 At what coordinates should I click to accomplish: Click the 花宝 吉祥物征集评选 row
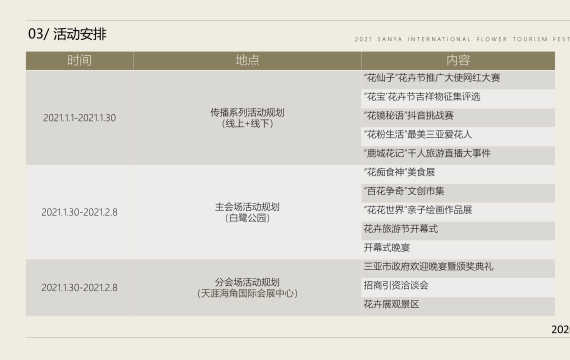pos(458,99)
